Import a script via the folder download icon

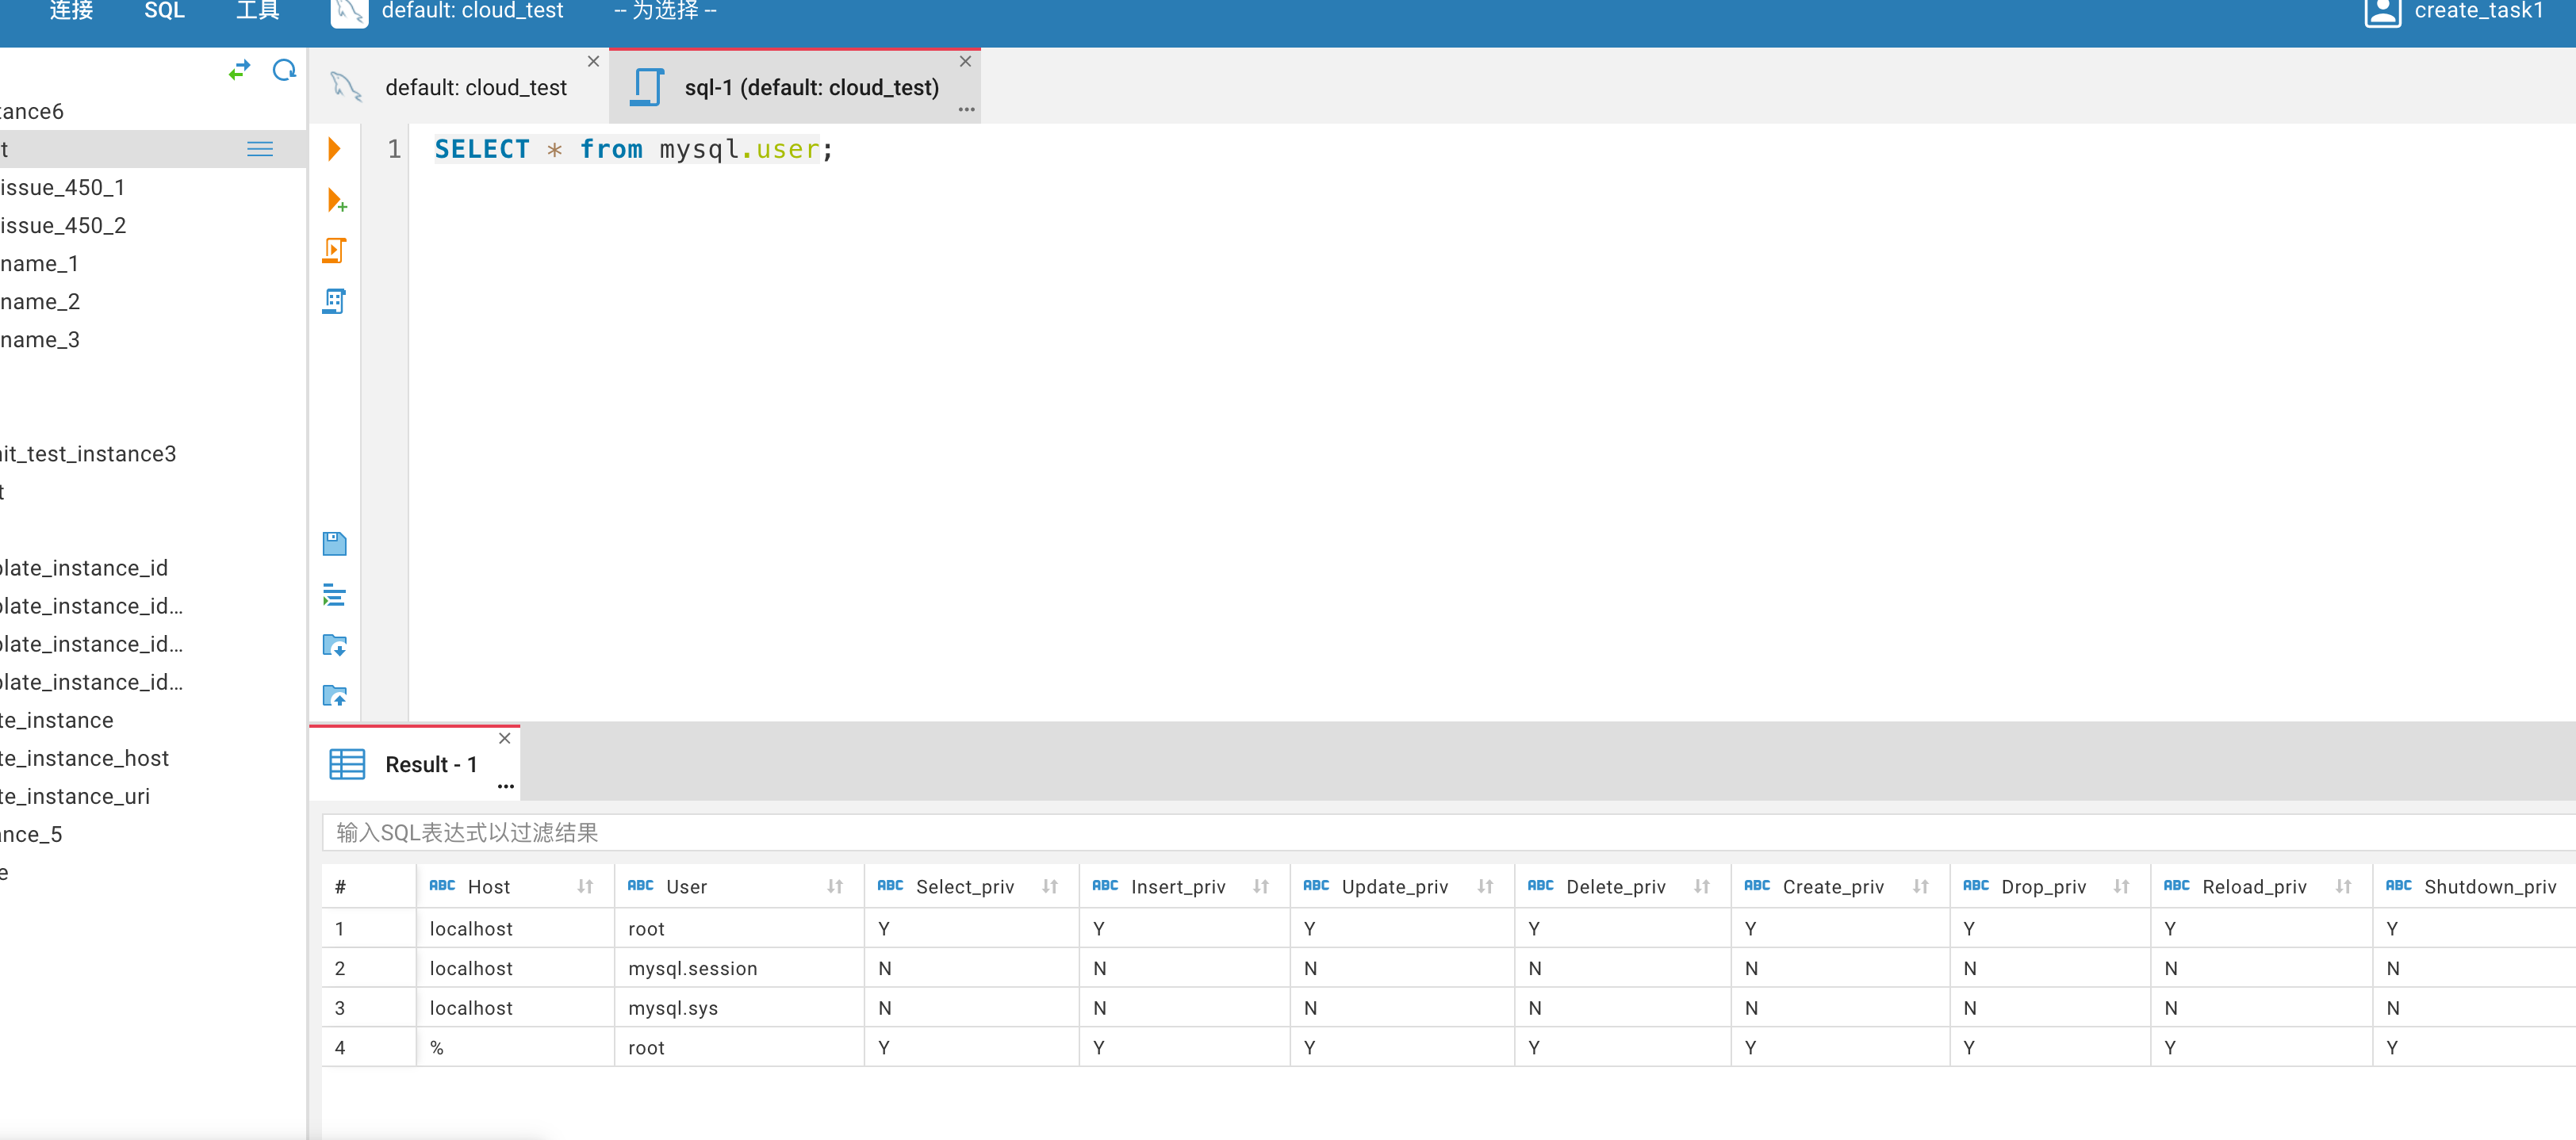tap(334, 645)
